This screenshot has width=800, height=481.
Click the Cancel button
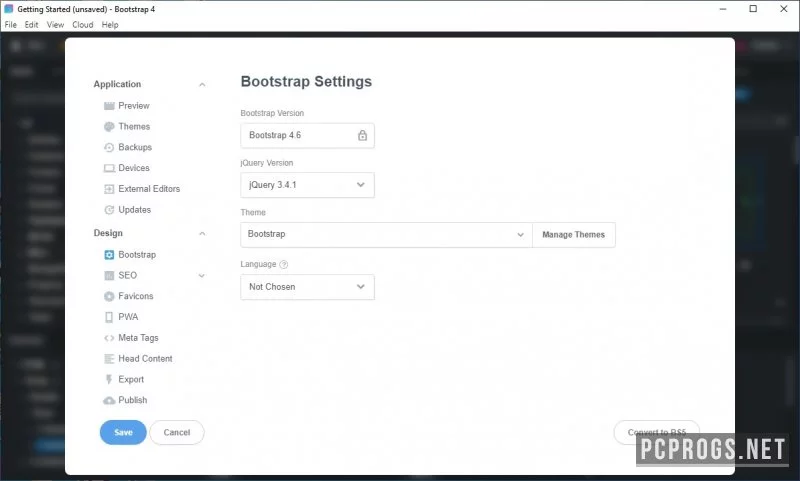(x=177, y=432)
